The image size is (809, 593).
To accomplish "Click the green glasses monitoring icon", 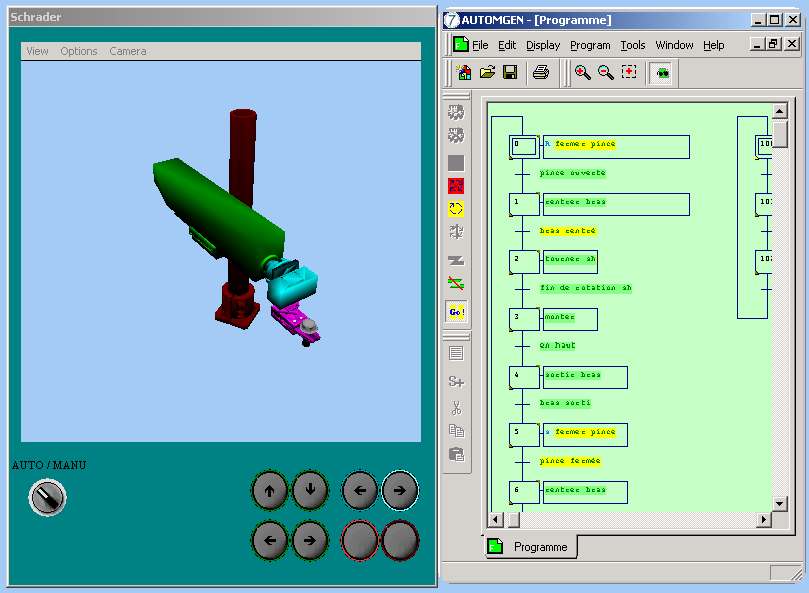I will coord(660,72).
